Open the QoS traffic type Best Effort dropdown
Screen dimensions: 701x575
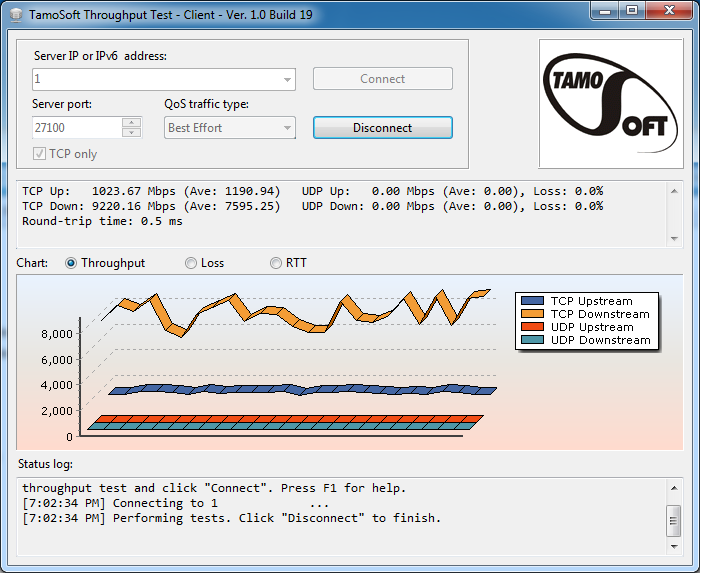coord(230,128)
